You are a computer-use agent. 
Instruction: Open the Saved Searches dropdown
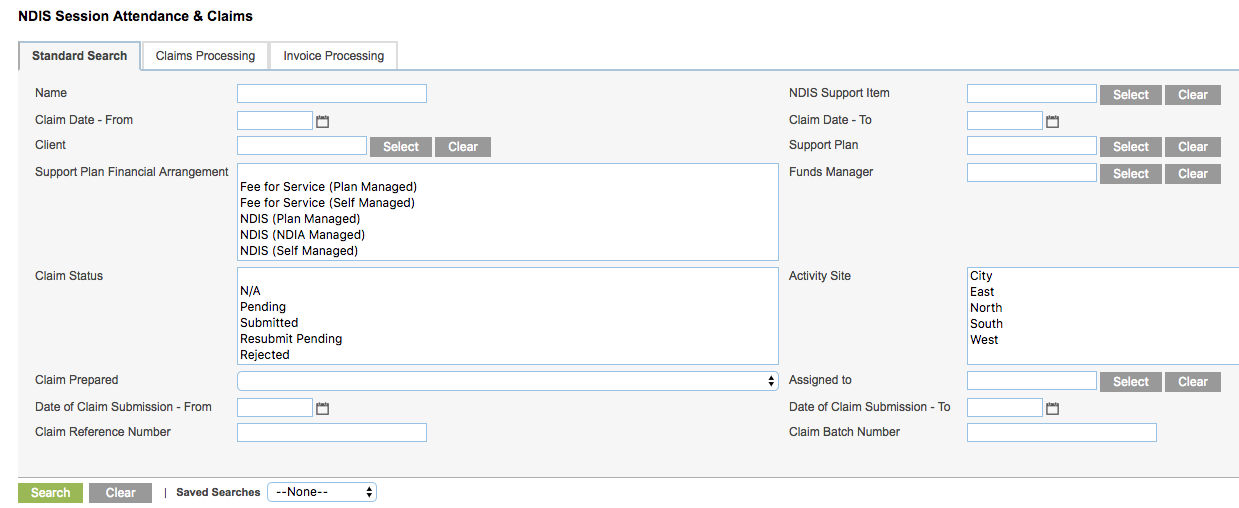(322, 492)
